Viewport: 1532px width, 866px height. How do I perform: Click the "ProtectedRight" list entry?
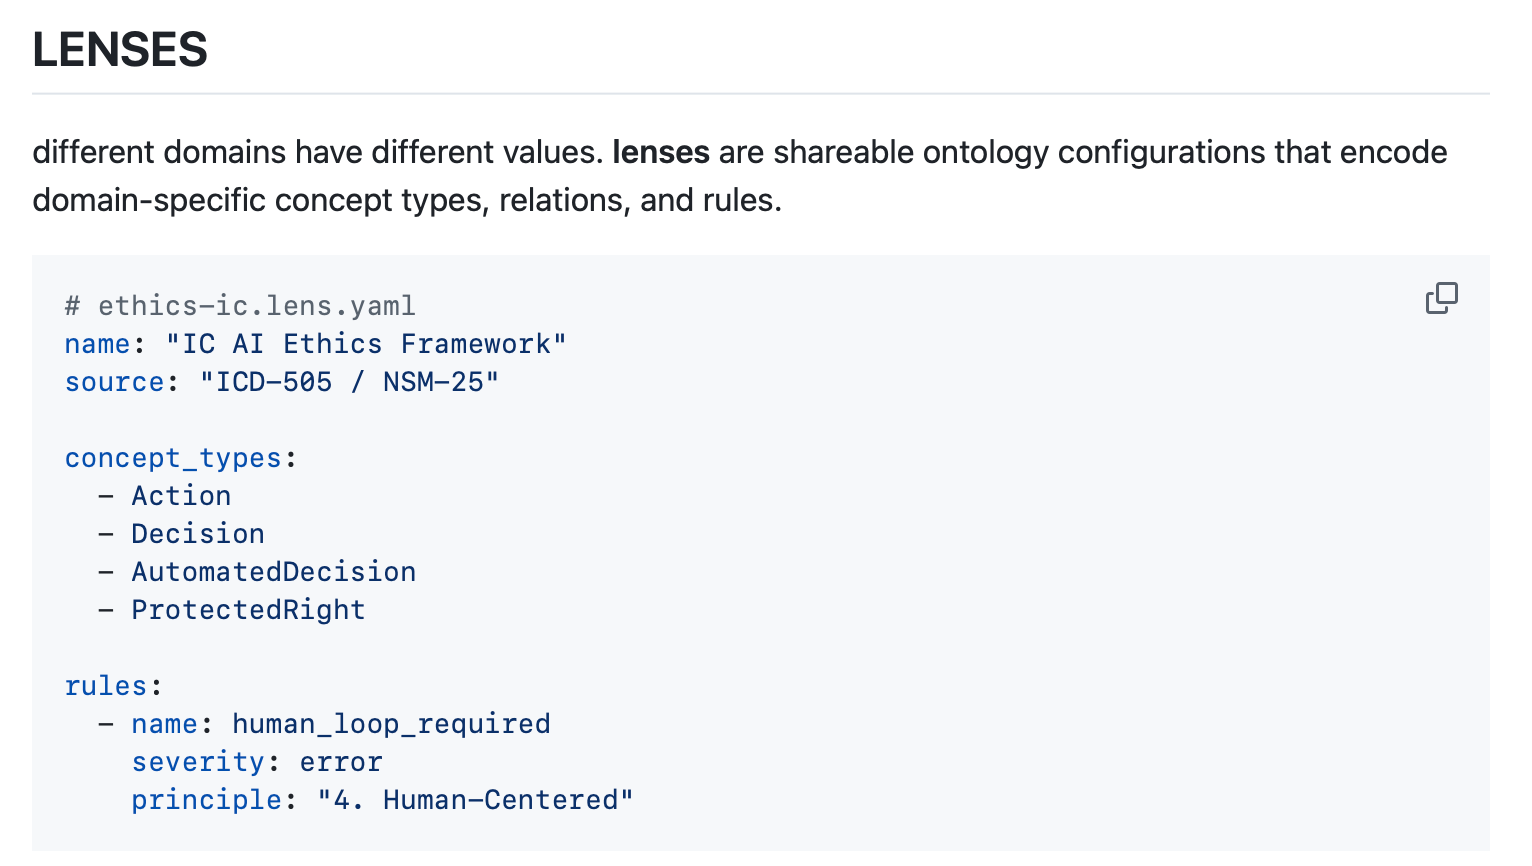[248, 610]
